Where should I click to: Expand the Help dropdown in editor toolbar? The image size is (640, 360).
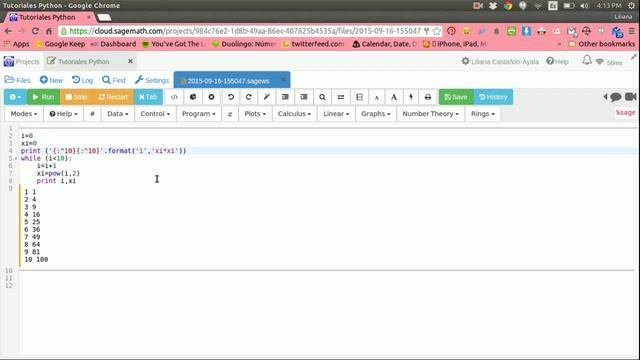[x=63, y=114]
